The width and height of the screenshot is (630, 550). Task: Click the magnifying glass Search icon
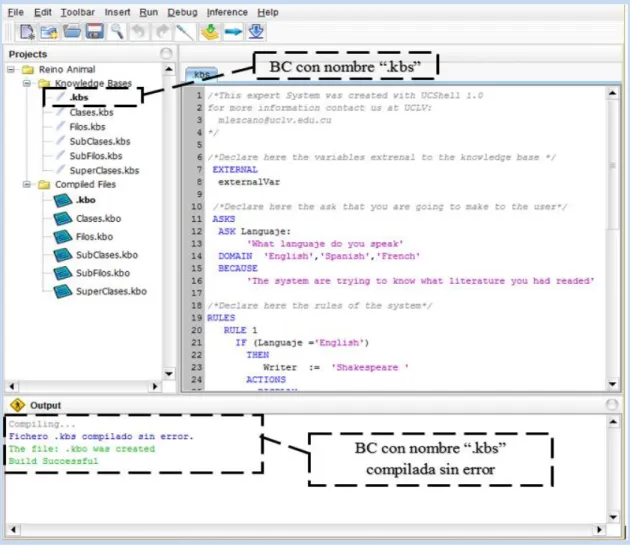click(x=117, y=31)
